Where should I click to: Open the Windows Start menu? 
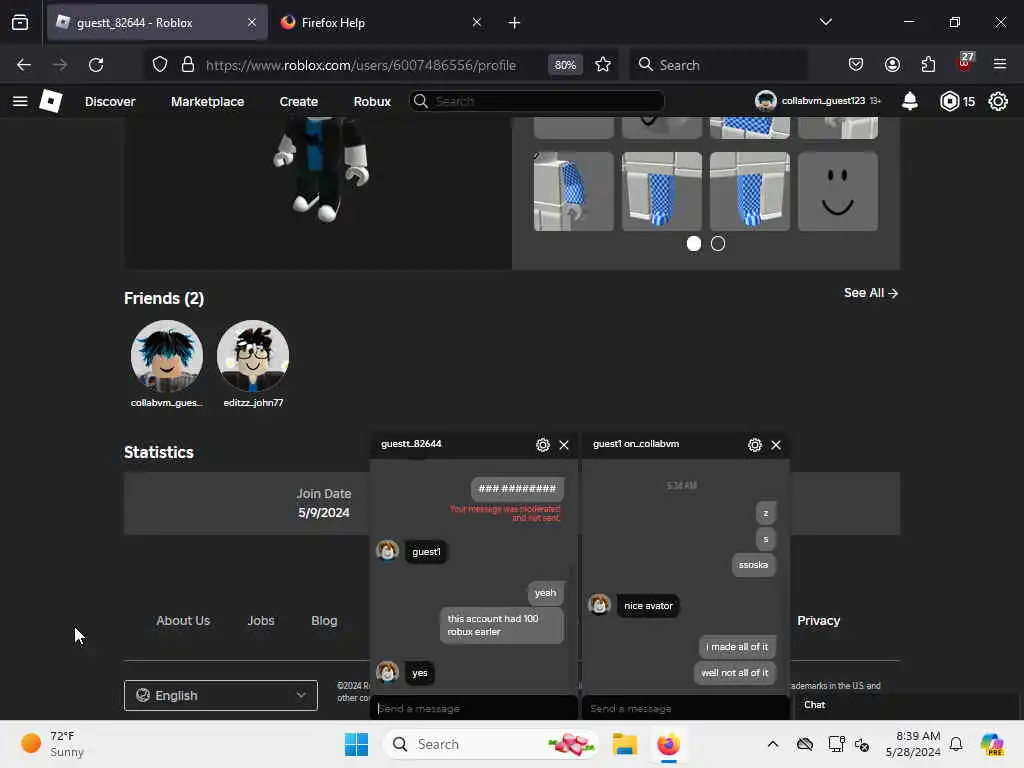pos(357,744)
